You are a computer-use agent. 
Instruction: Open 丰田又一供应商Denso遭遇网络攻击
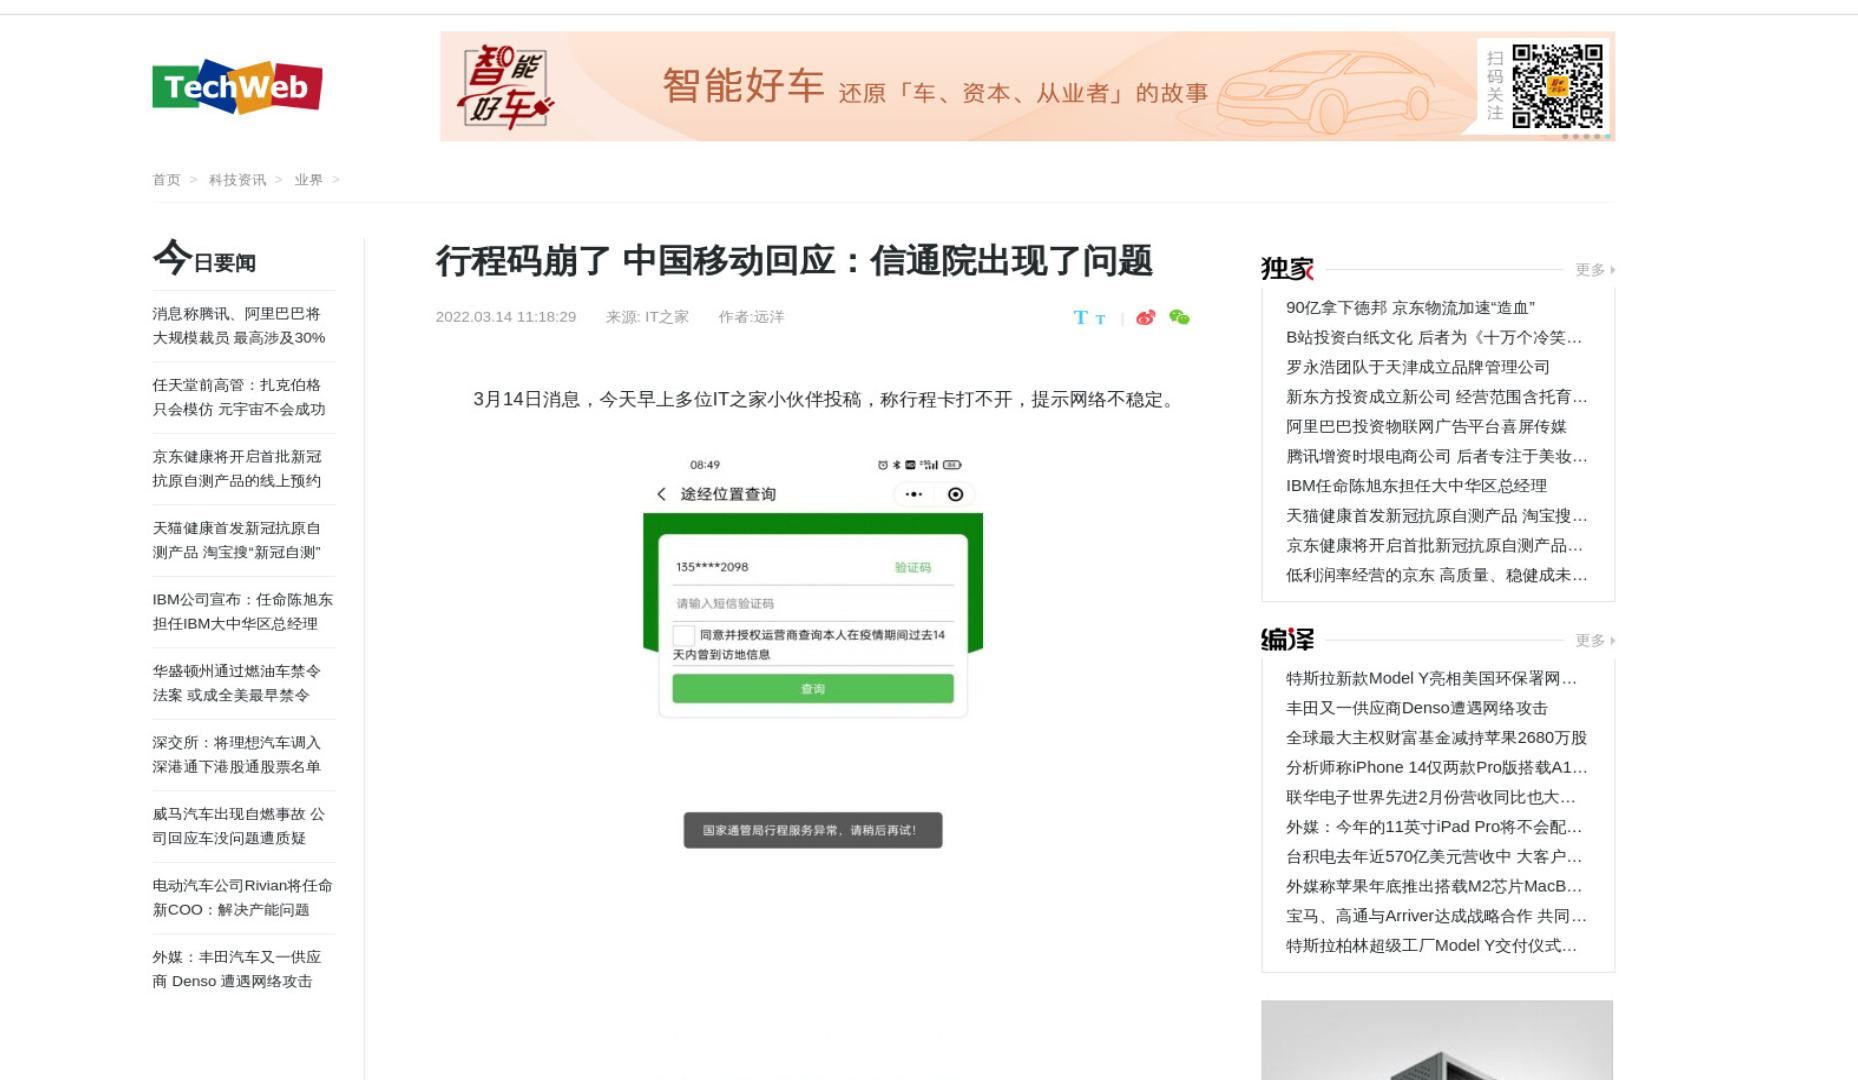pos(1417,708)
